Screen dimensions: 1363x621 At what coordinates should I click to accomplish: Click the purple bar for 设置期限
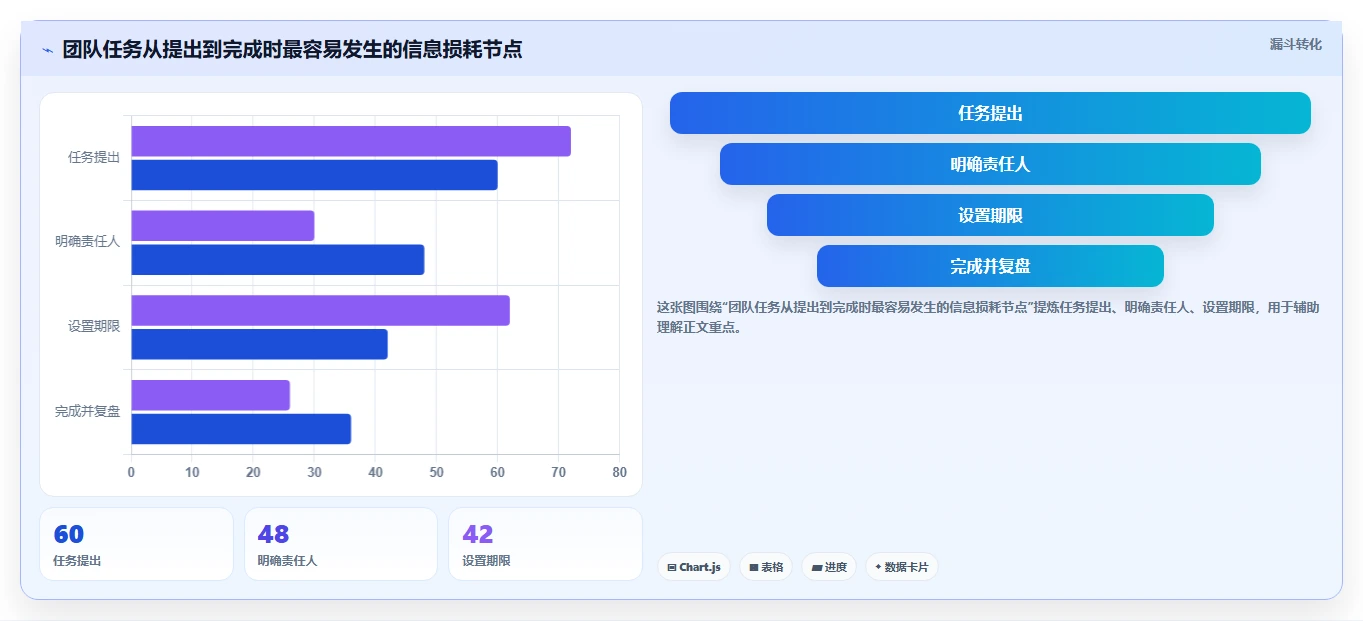click(x=320, y=310)
